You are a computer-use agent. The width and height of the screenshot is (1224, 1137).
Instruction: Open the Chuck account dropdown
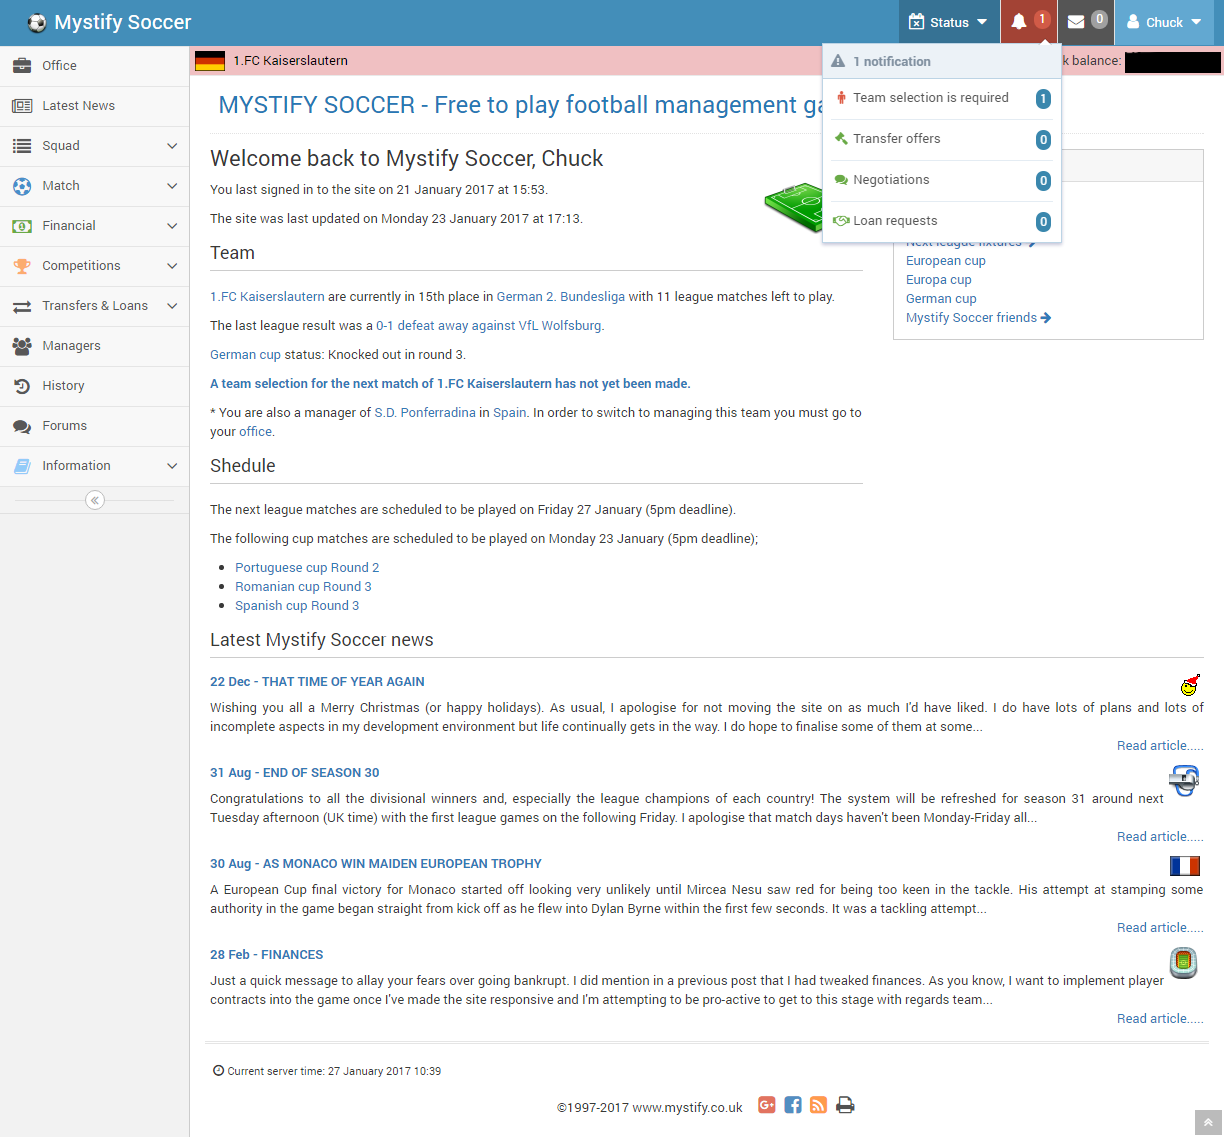[x=1163, y=21]
